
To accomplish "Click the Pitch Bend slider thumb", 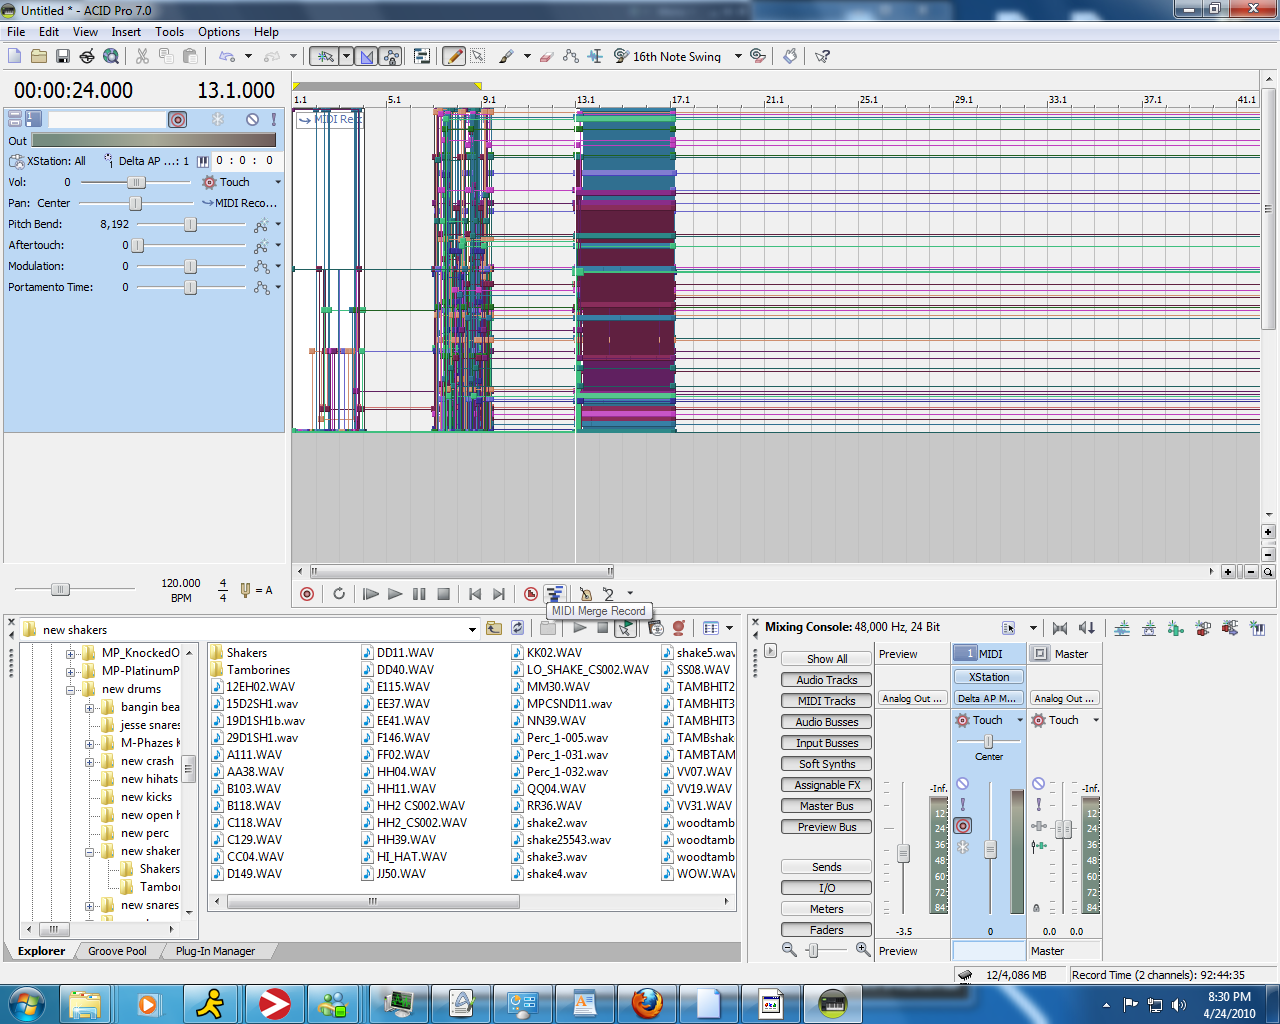I will 190,225.
